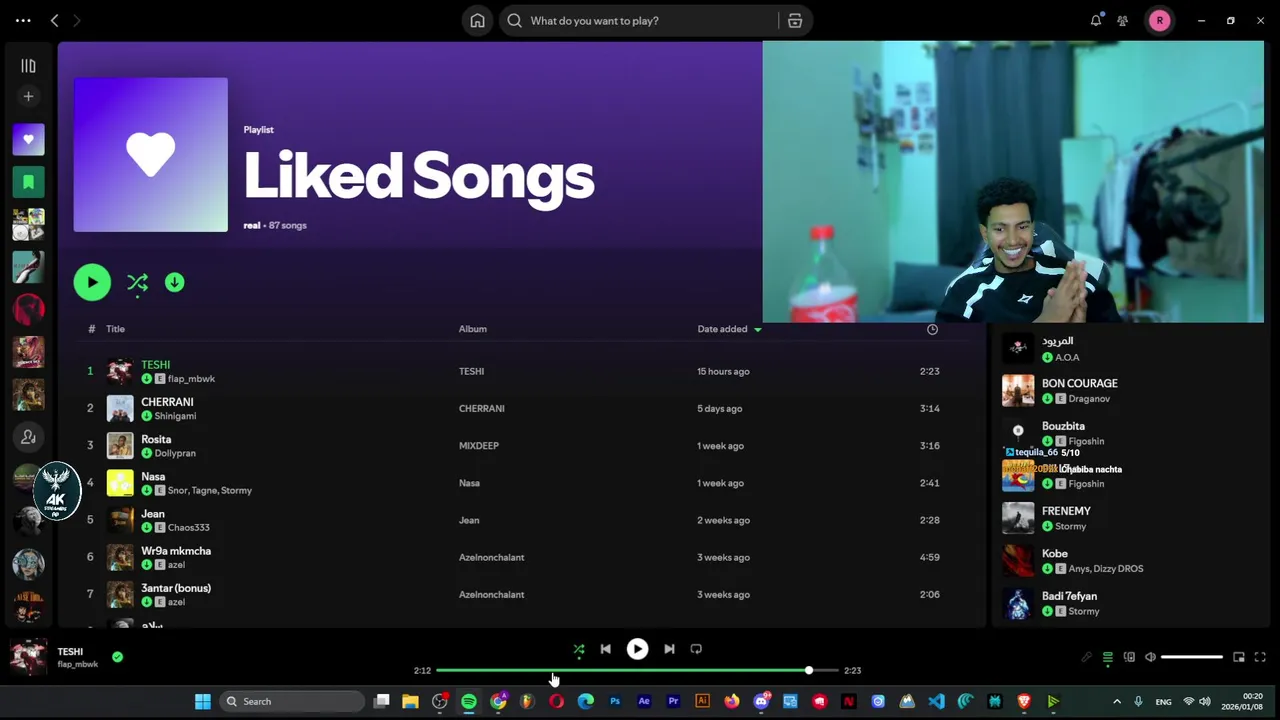Click the Windows taskbar Search box
1280x720 pixels.
tap(291, 701)
